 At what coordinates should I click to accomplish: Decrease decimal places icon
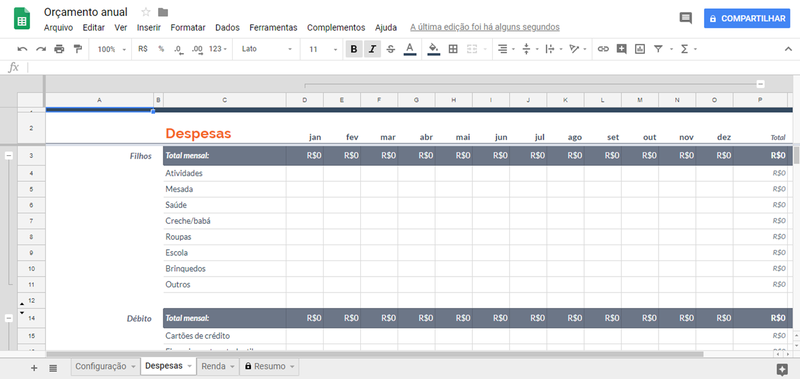pos(178,49)
